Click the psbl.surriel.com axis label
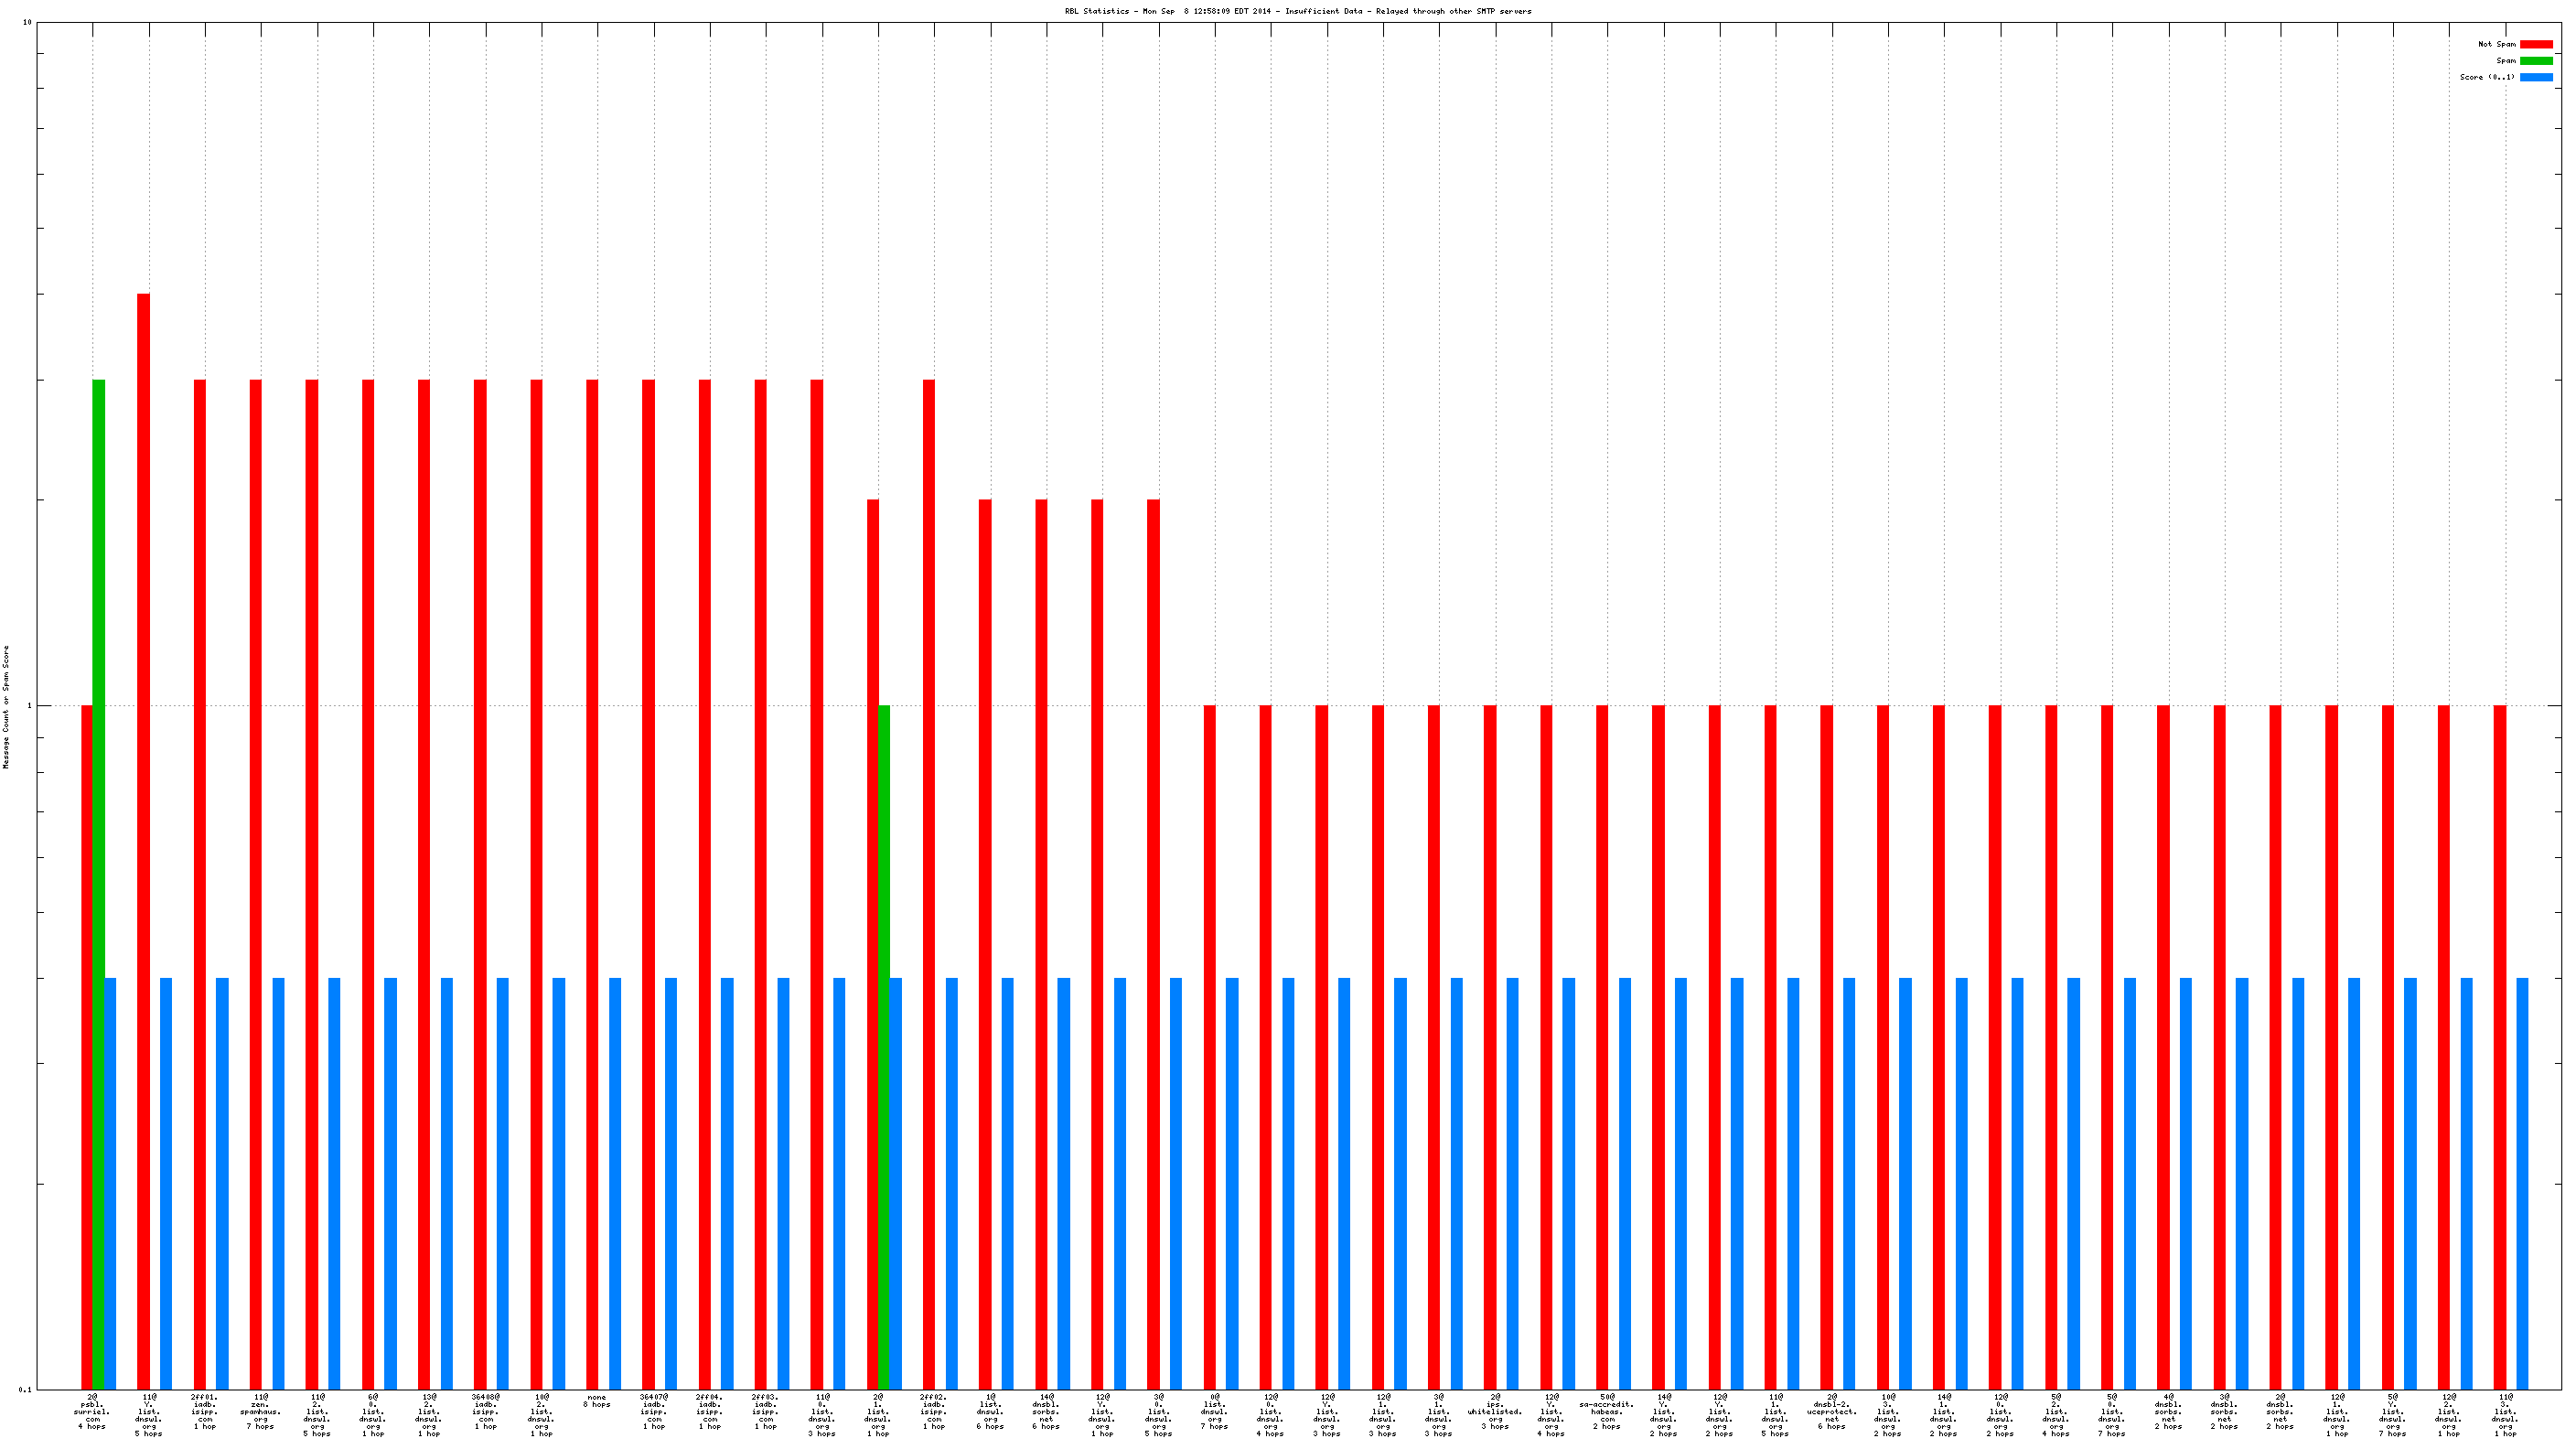 click(x=92, y=1411)
